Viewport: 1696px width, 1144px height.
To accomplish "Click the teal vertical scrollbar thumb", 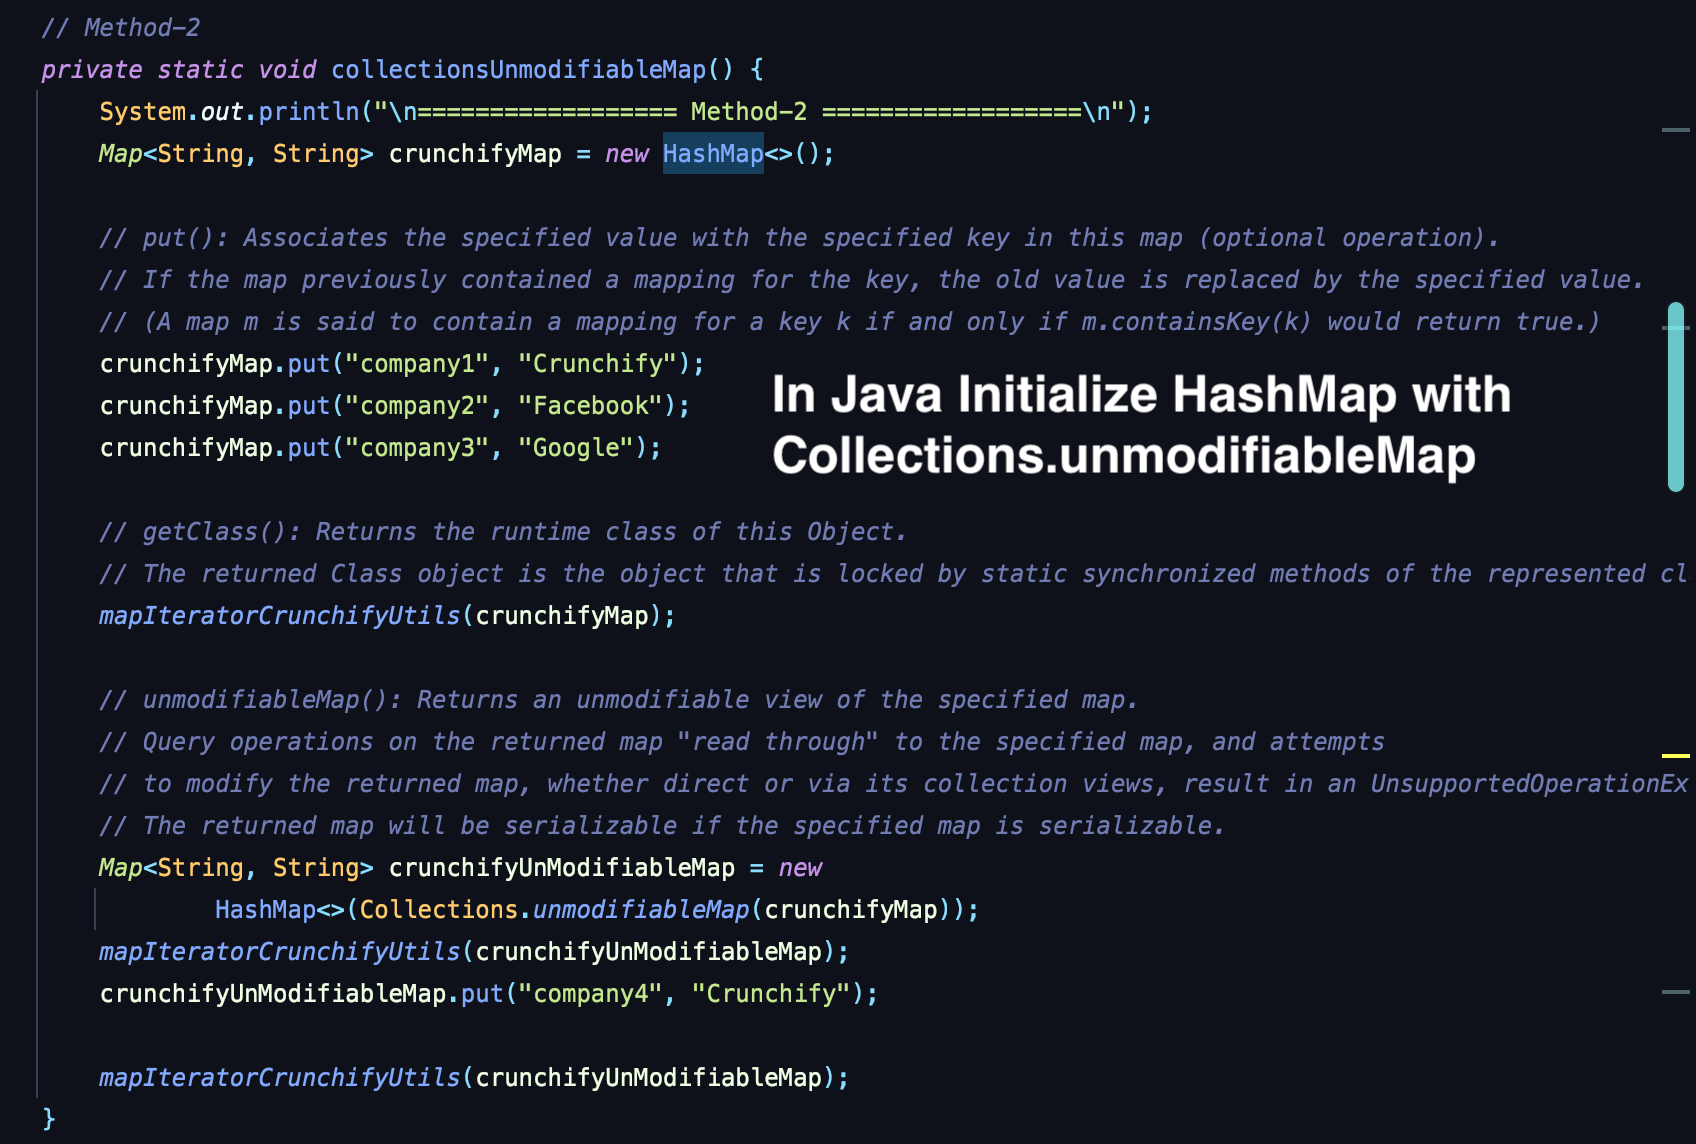I will pos(1676,397).
